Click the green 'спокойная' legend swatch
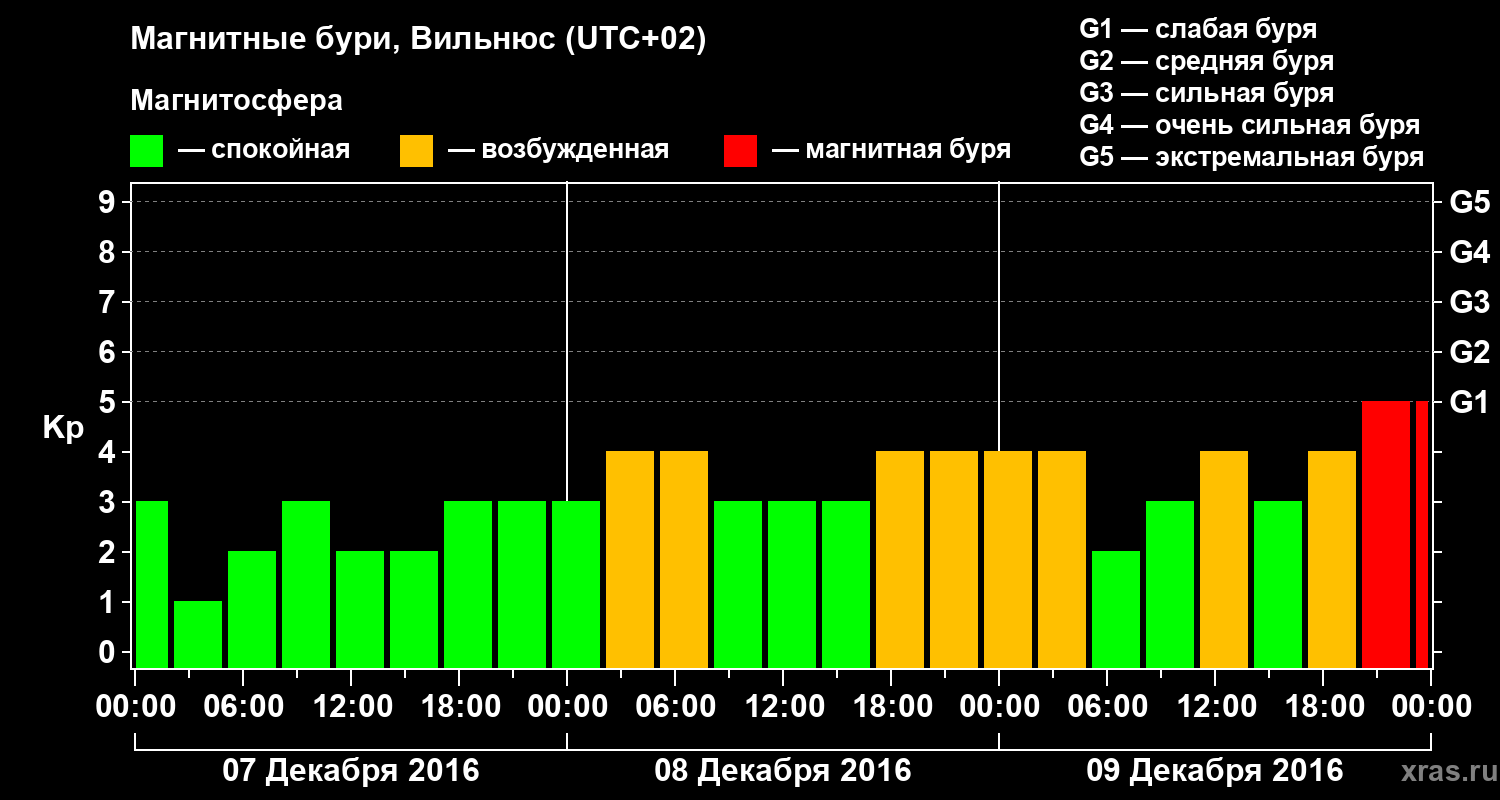The width and height of the screenshot is (1500, 800). click(147, 151)
